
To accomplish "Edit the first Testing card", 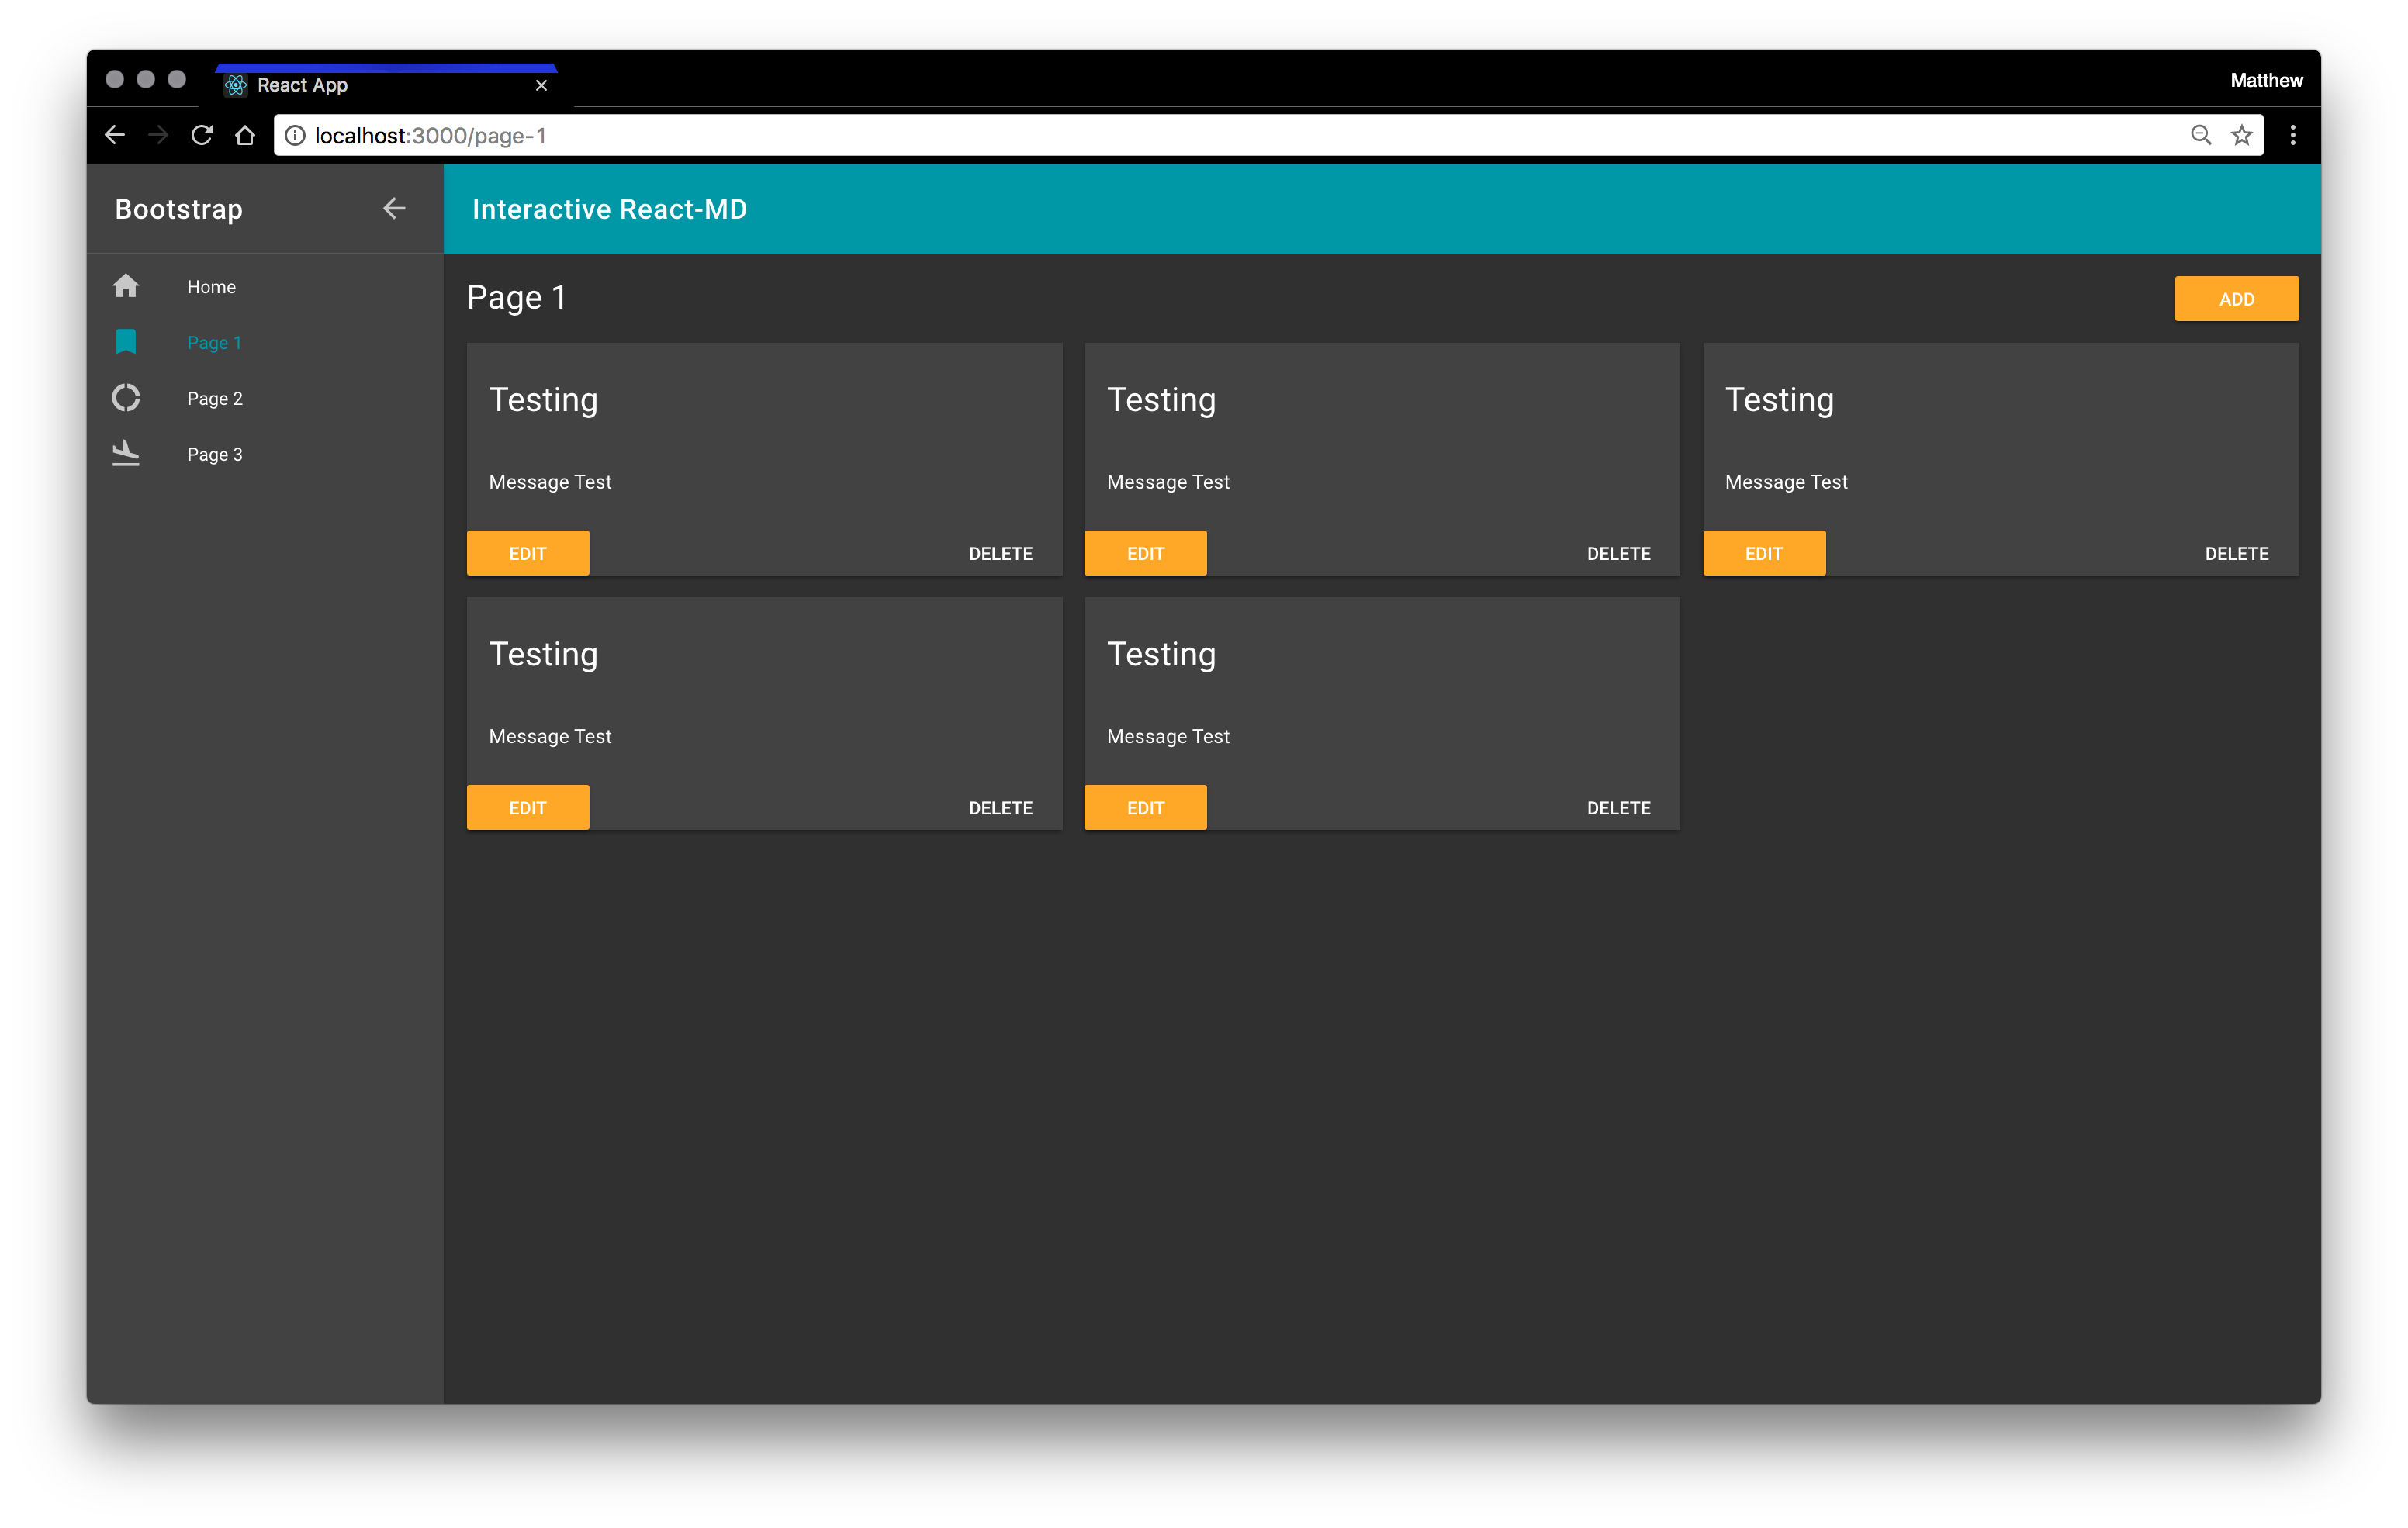I will 528,553.
